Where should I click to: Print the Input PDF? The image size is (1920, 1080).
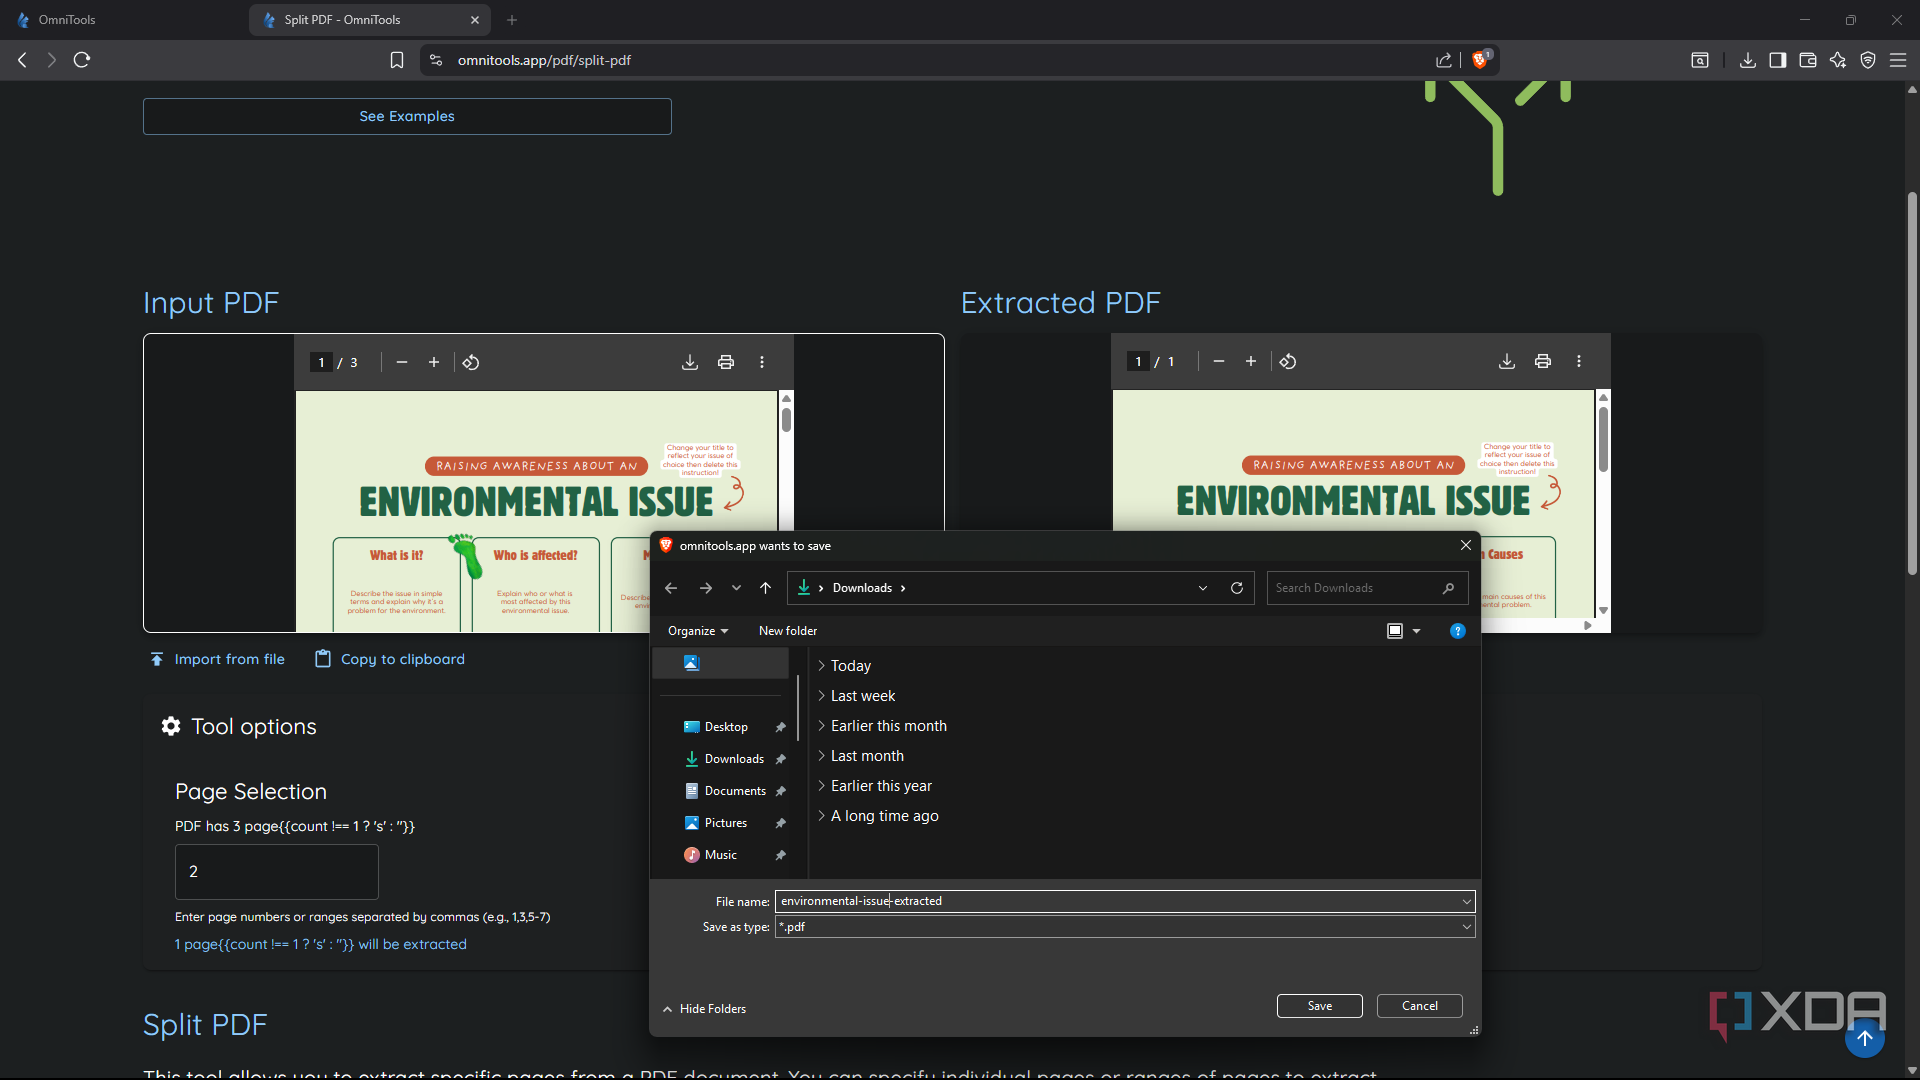coord(726,362)
